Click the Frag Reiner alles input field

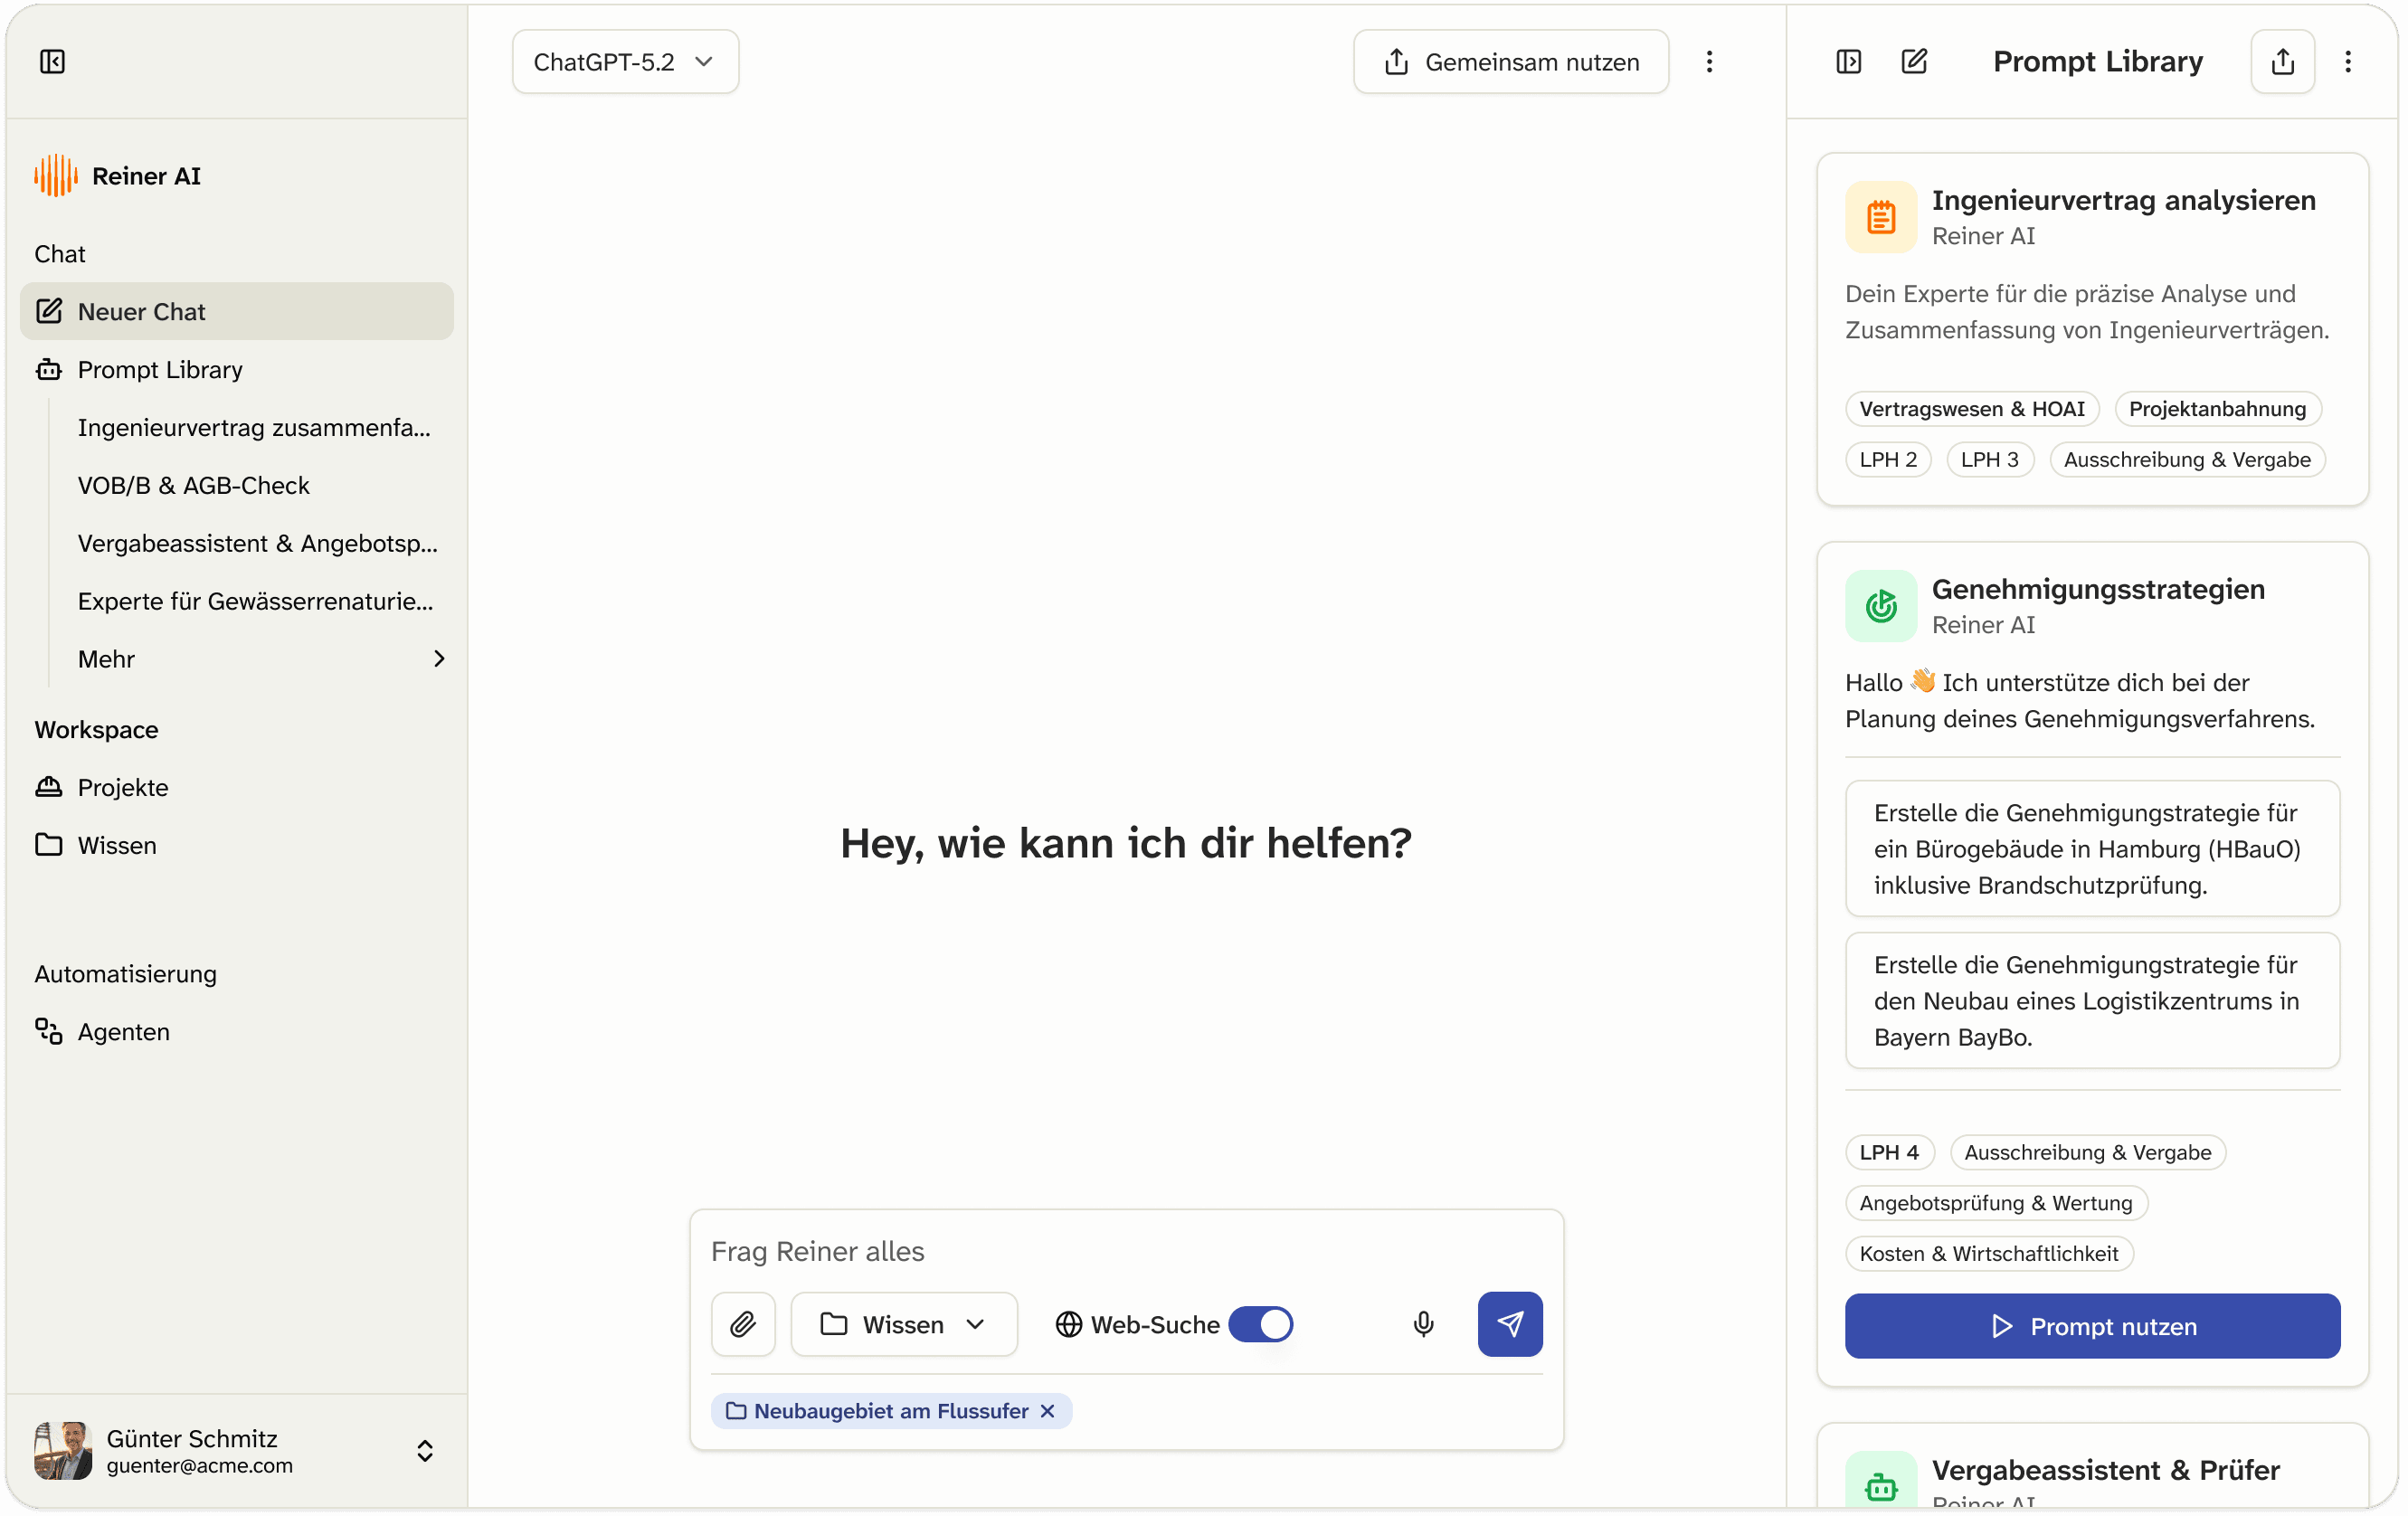1125,1251
